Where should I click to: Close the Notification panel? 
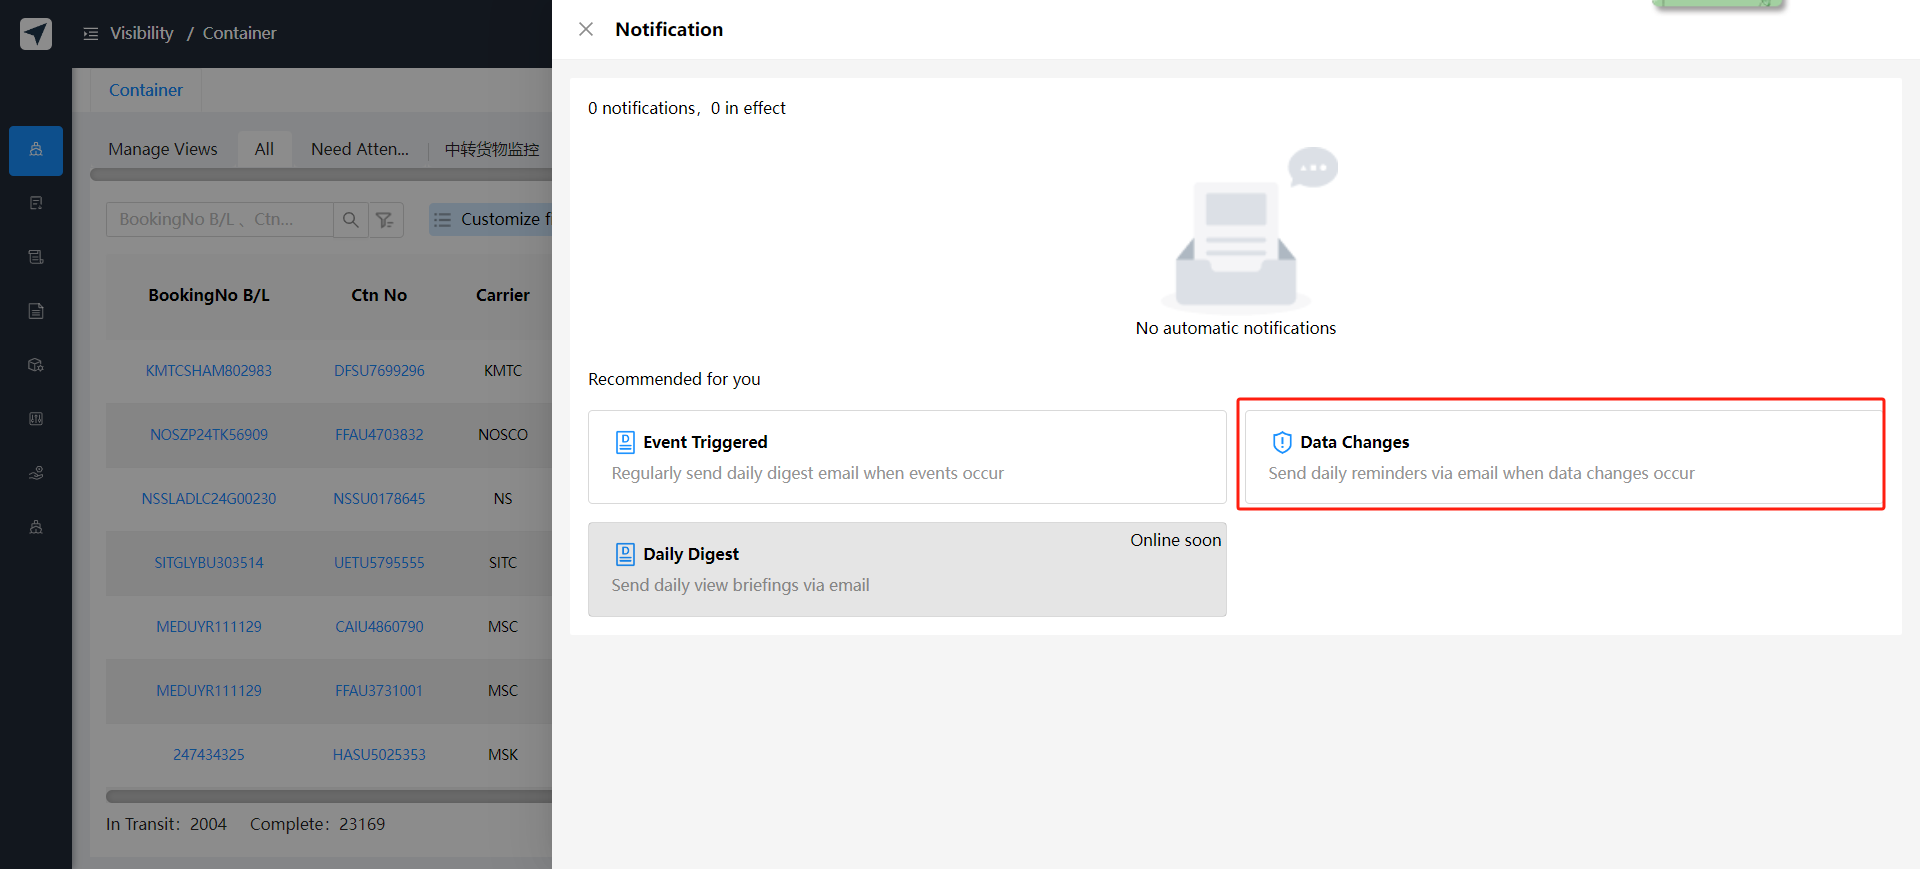586,30
